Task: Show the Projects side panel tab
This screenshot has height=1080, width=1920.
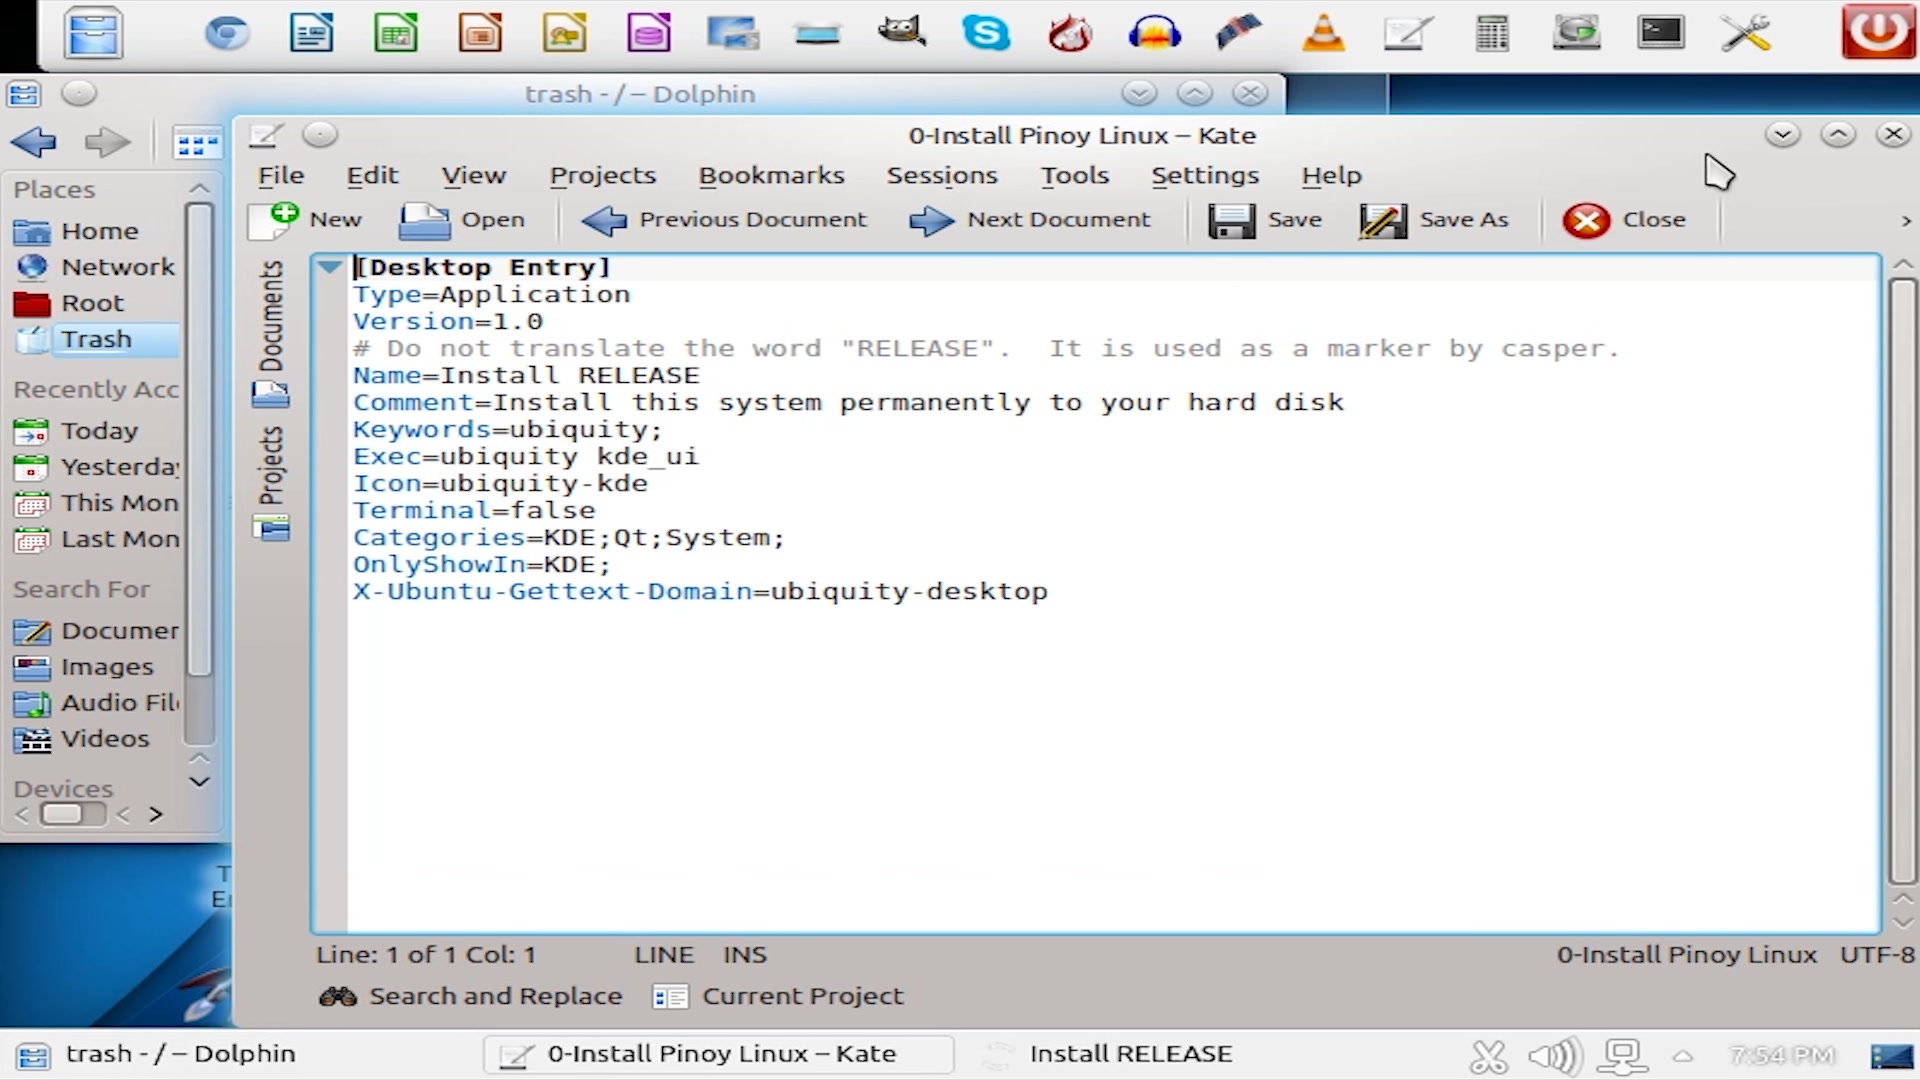Action: [x=271, y=482]
